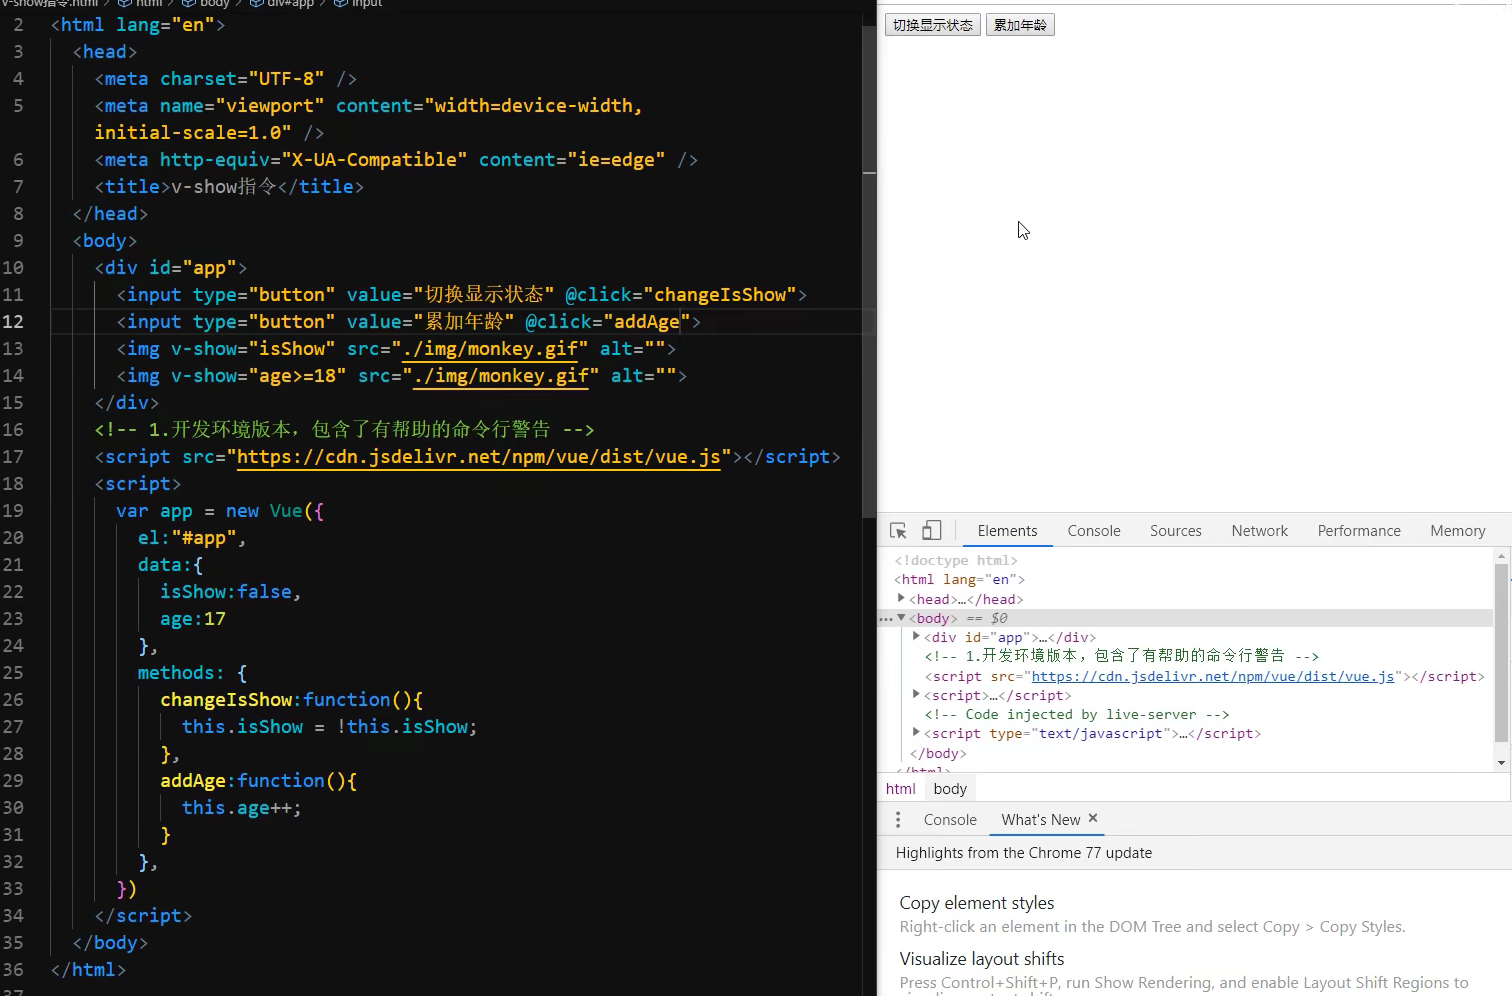The width and height of the screenshot is (1512, 996).
Task: Click the 累加年龄 button
Action: 1020,25
